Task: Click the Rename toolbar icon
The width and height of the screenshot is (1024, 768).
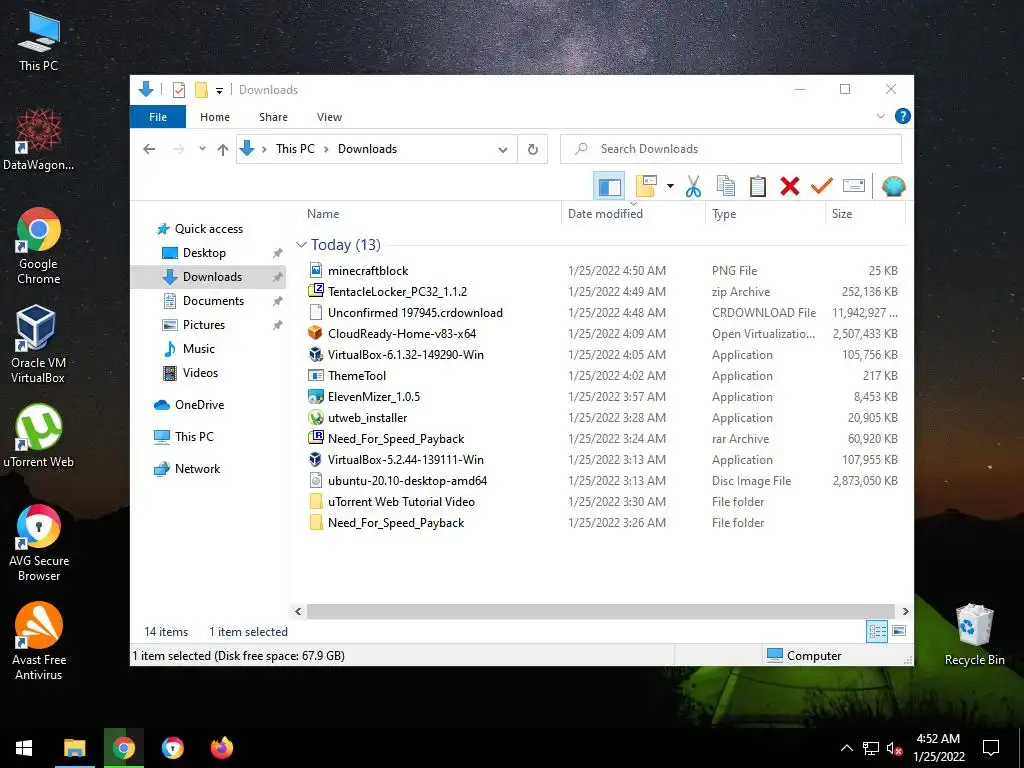Action: pos(854,186)
